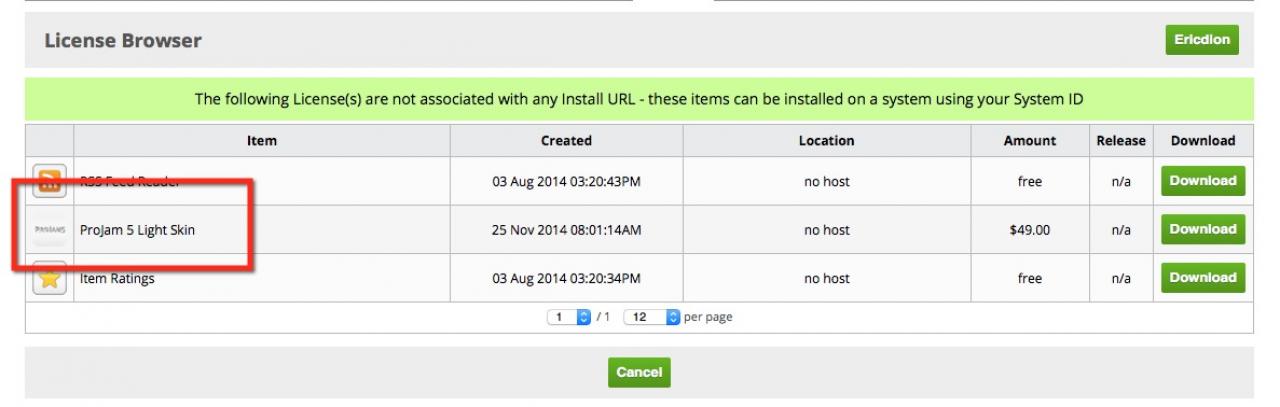
Task: Click the Location column header
Action: pyautogui.click(x=826, y=141)
